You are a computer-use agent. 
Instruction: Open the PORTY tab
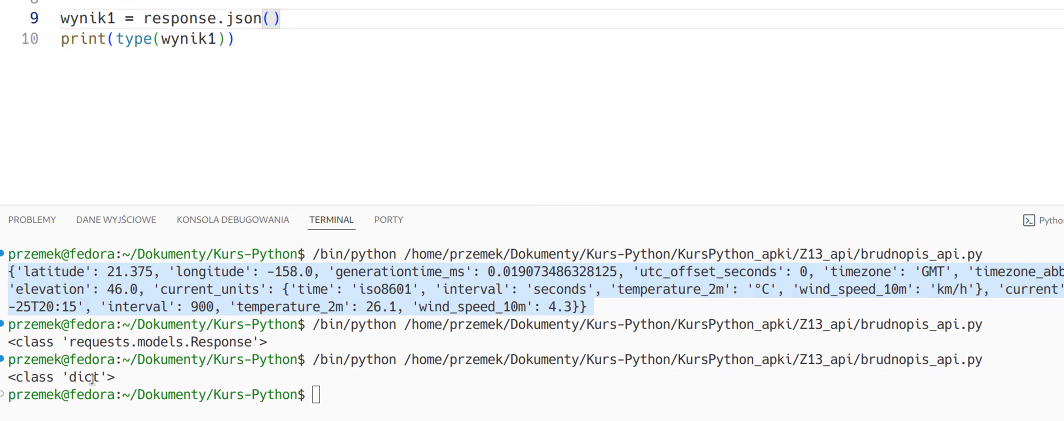[388, 220]
